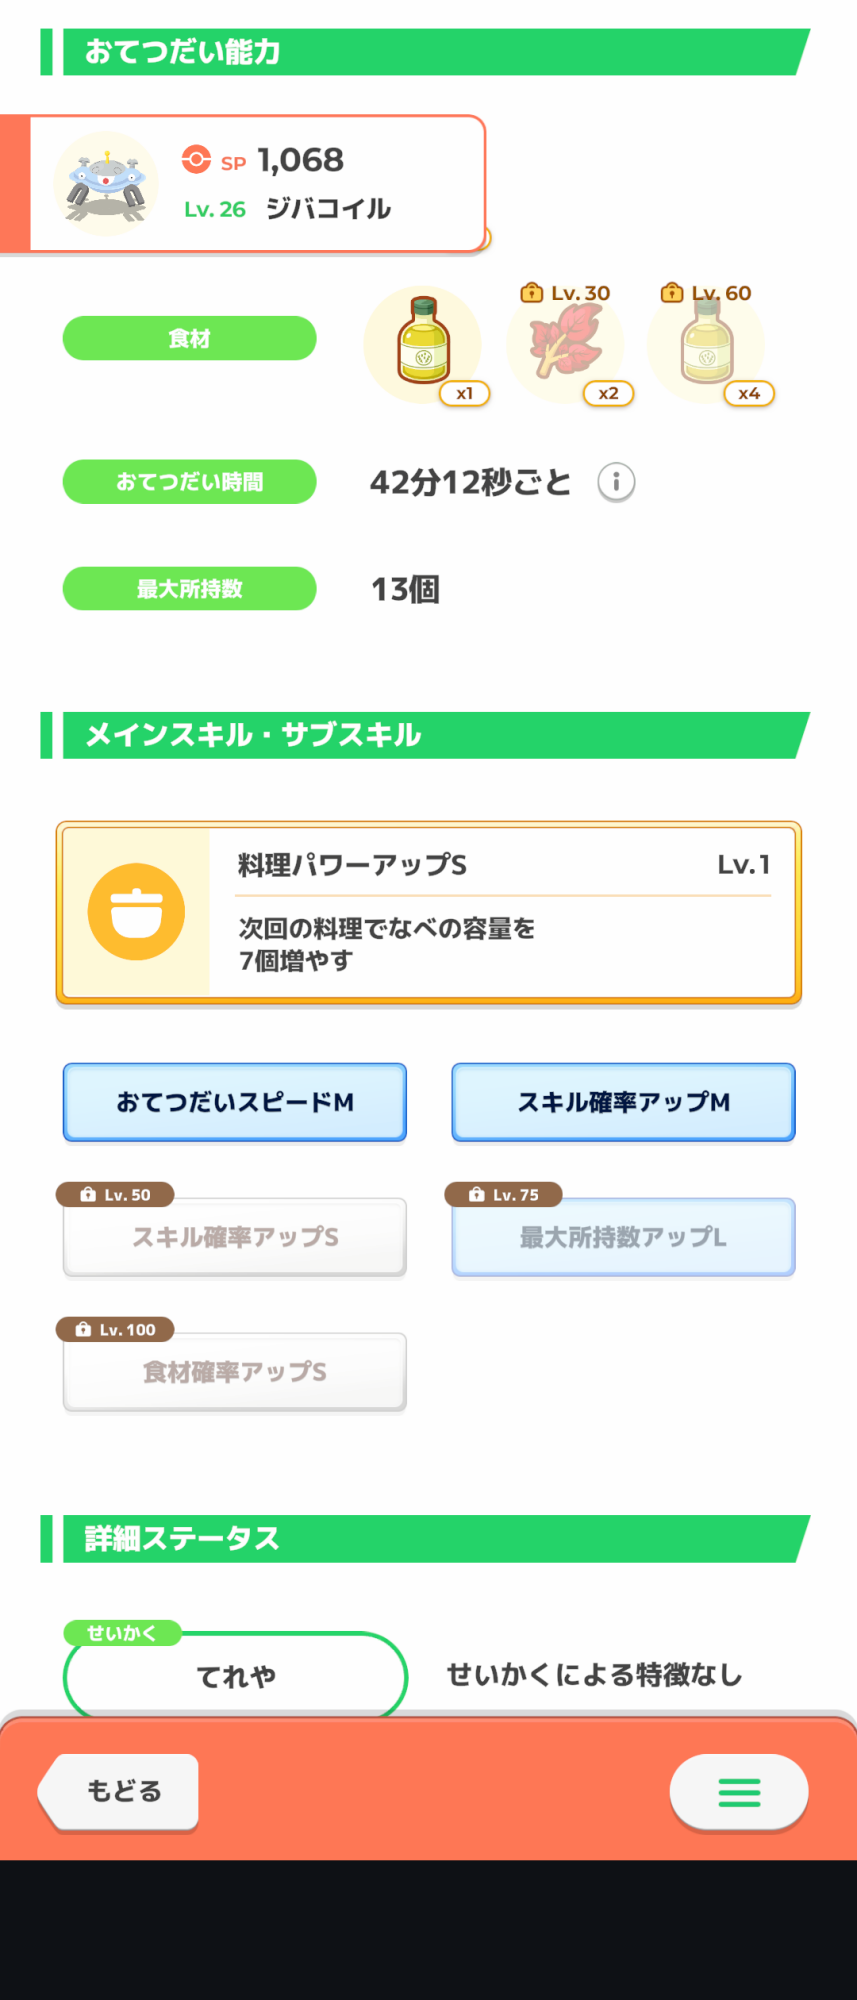Tap the red SP Pokéball icon
857x2000 pixels.
[x=197, y=160]
